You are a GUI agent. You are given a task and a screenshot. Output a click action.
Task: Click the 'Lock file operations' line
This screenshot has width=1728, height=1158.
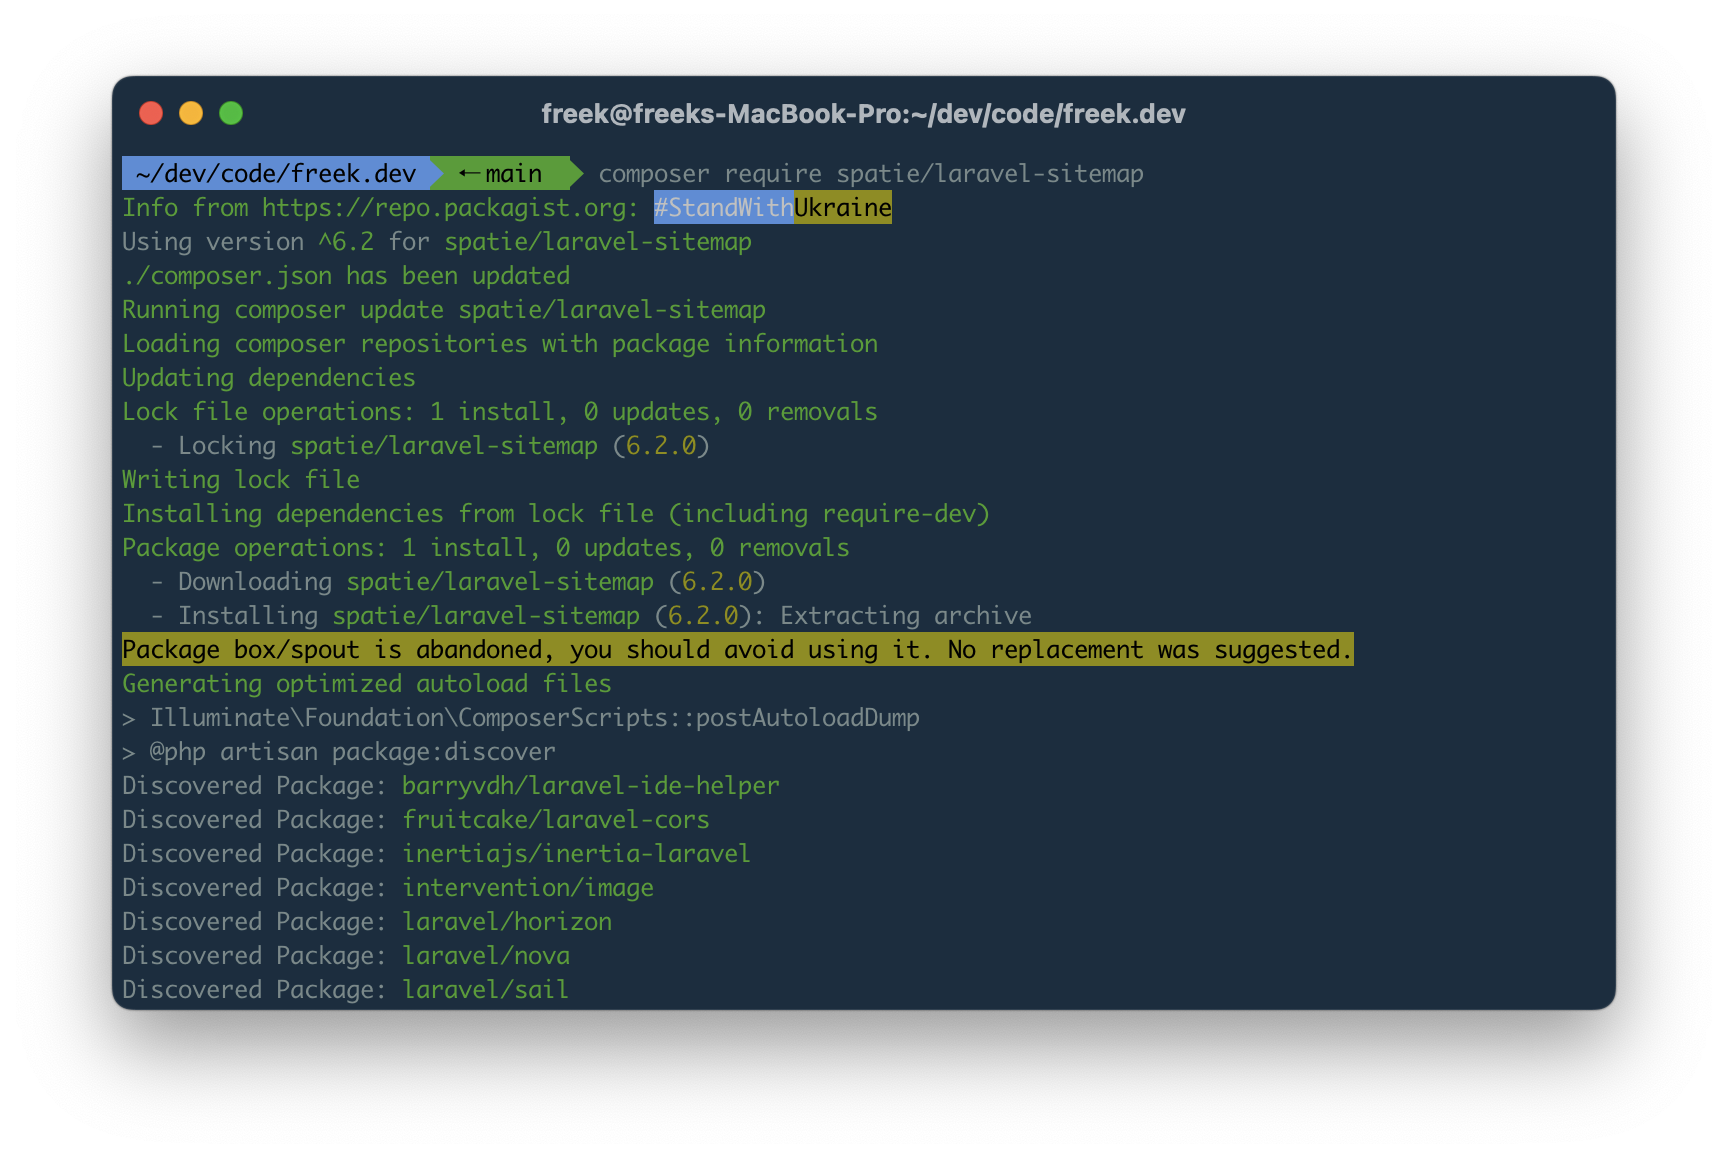pos(500,412)
